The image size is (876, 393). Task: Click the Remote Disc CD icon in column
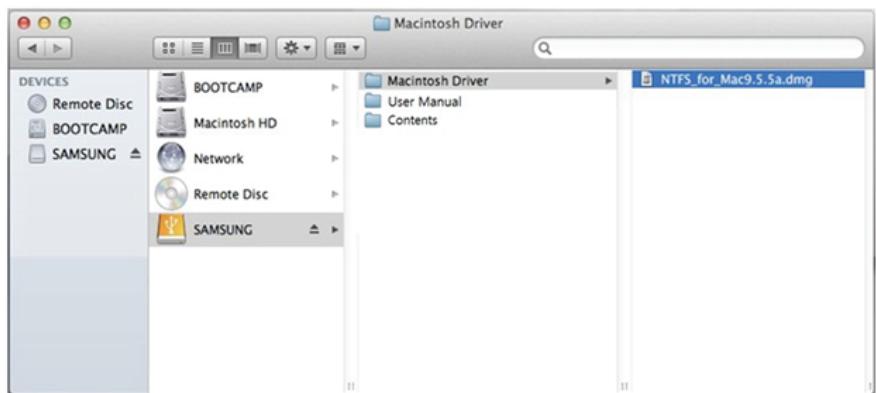tap(171, 194)
